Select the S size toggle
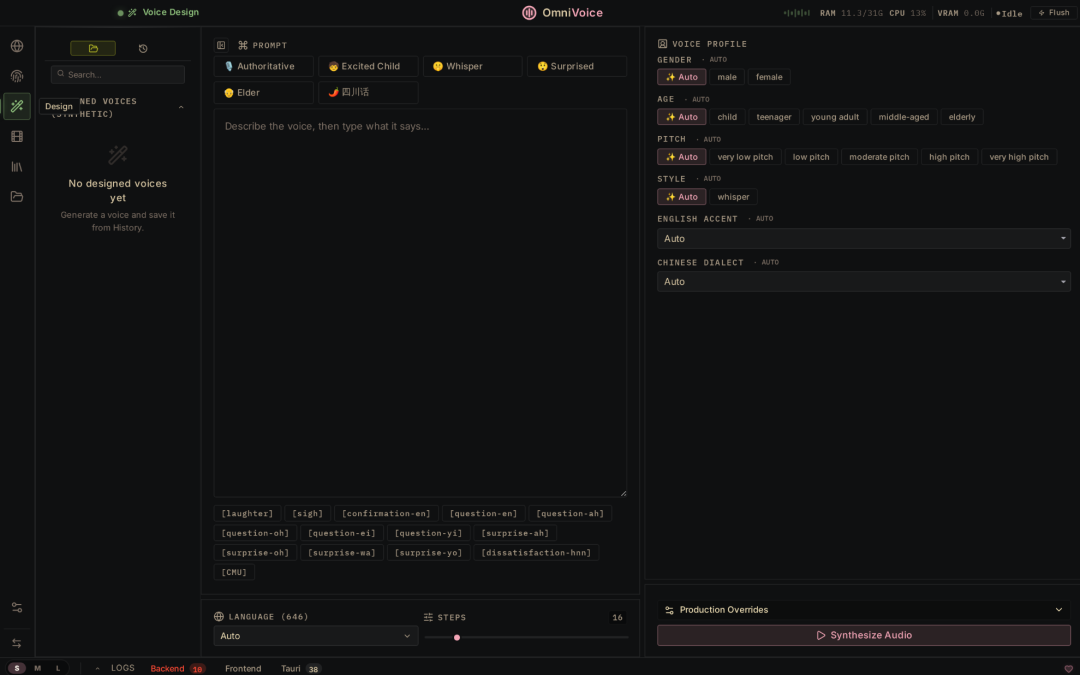Screen dimensions: 1080x675 point(17,668)
